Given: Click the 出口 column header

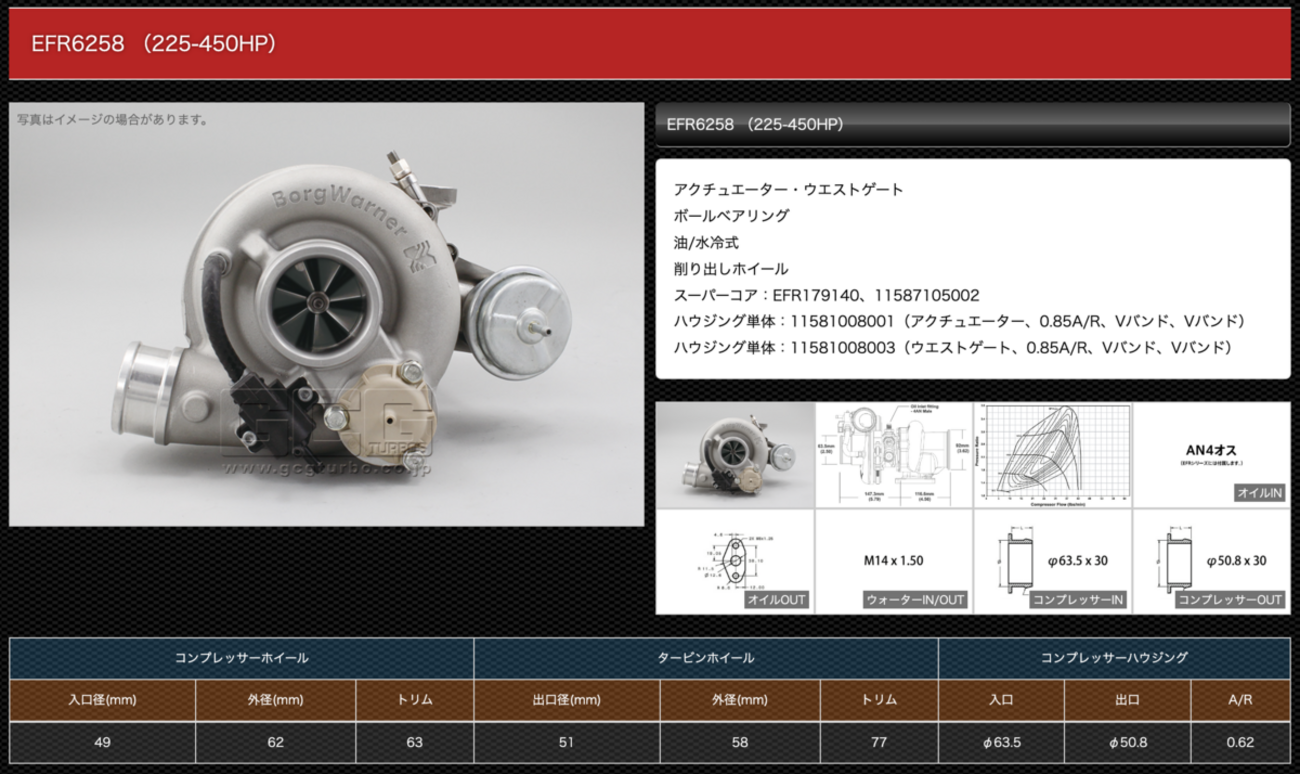Looking at the screenshot, I should pos(1127,700).
